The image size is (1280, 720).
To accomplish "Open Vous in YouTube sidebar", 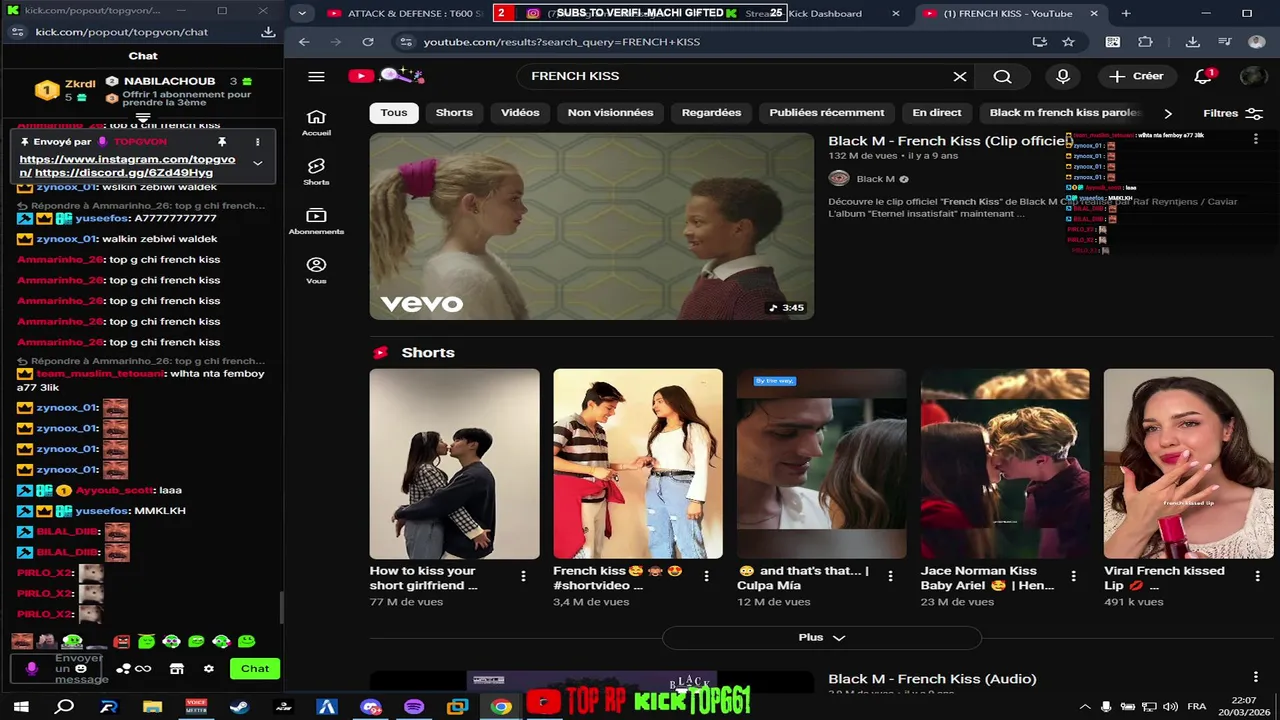I will [316, 270].
